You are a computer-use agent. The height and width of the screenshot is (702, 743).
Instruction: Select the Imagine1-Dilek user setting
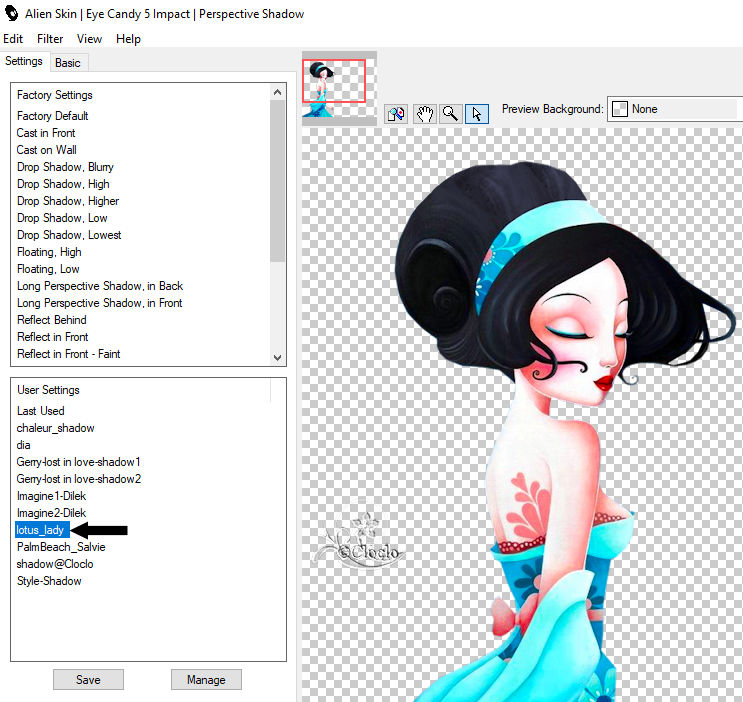coord(52,496)
